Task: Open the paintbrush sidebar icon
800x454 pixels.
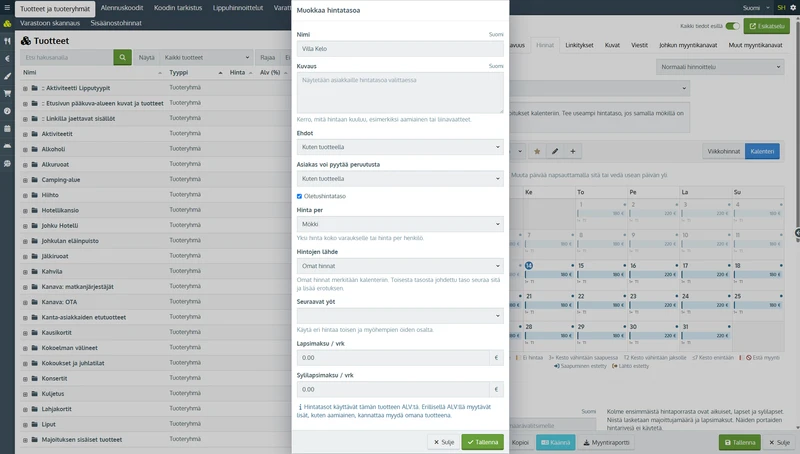Action: point(7,76)
